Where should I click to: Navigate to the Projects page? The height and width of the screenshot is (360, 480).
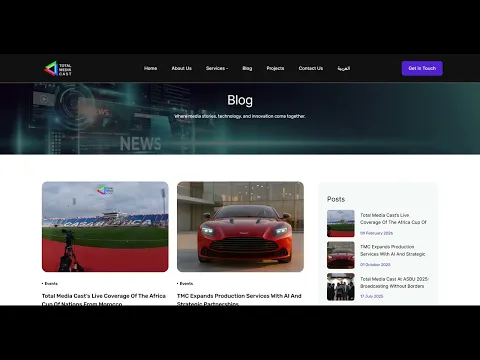coord(275,68)
